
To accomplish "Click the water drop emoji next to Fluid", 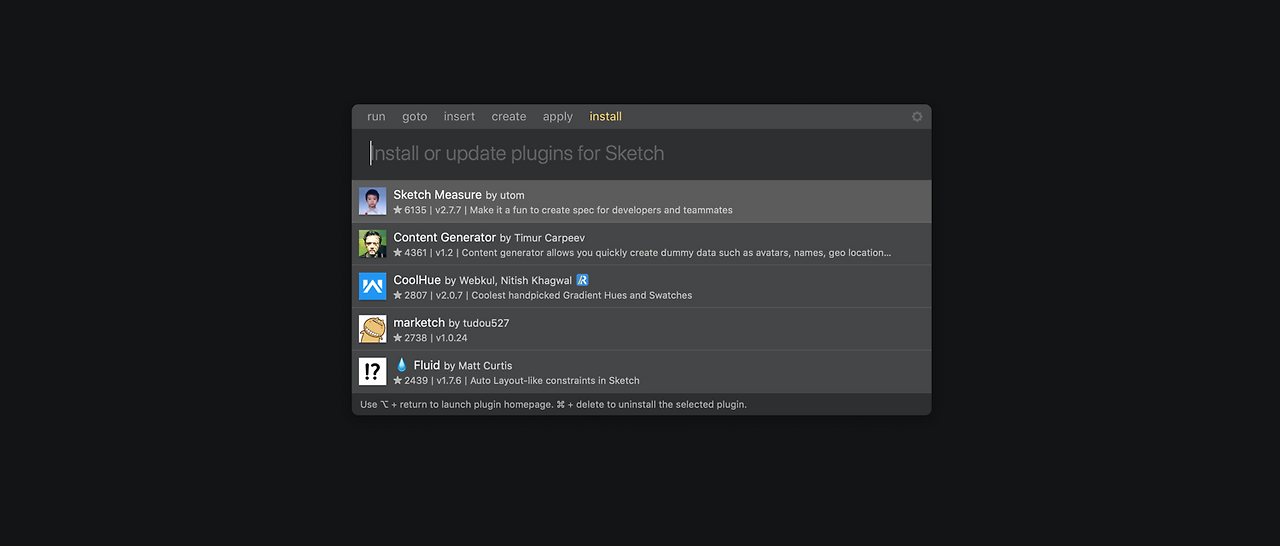I will point(401,365).
